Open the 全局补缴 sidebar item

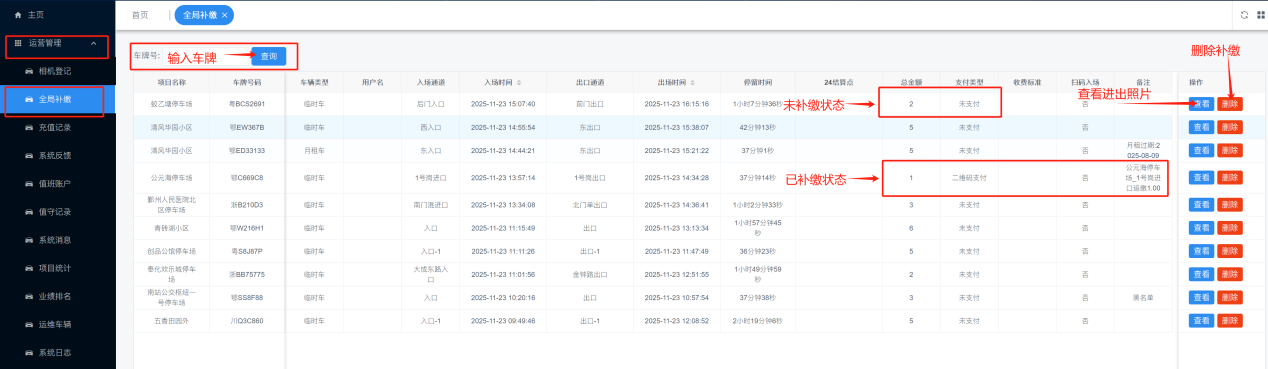(x=58, y=99)
